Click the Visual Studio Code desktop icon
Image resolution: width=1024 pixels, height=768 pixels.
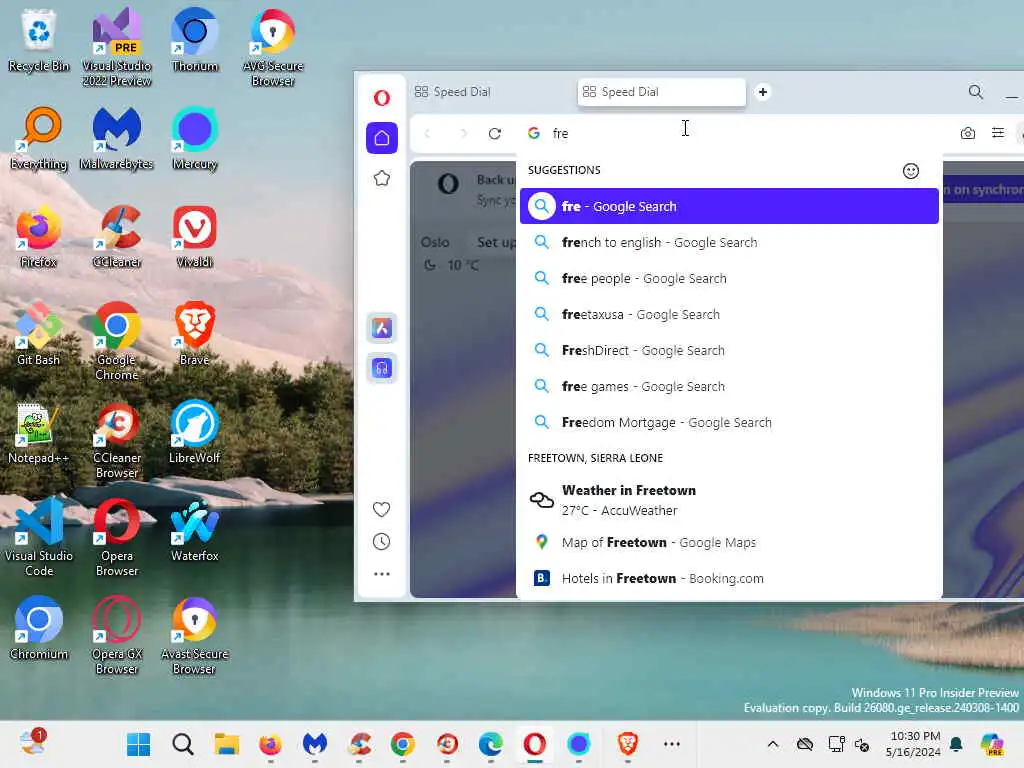click(x=39, y=537)
